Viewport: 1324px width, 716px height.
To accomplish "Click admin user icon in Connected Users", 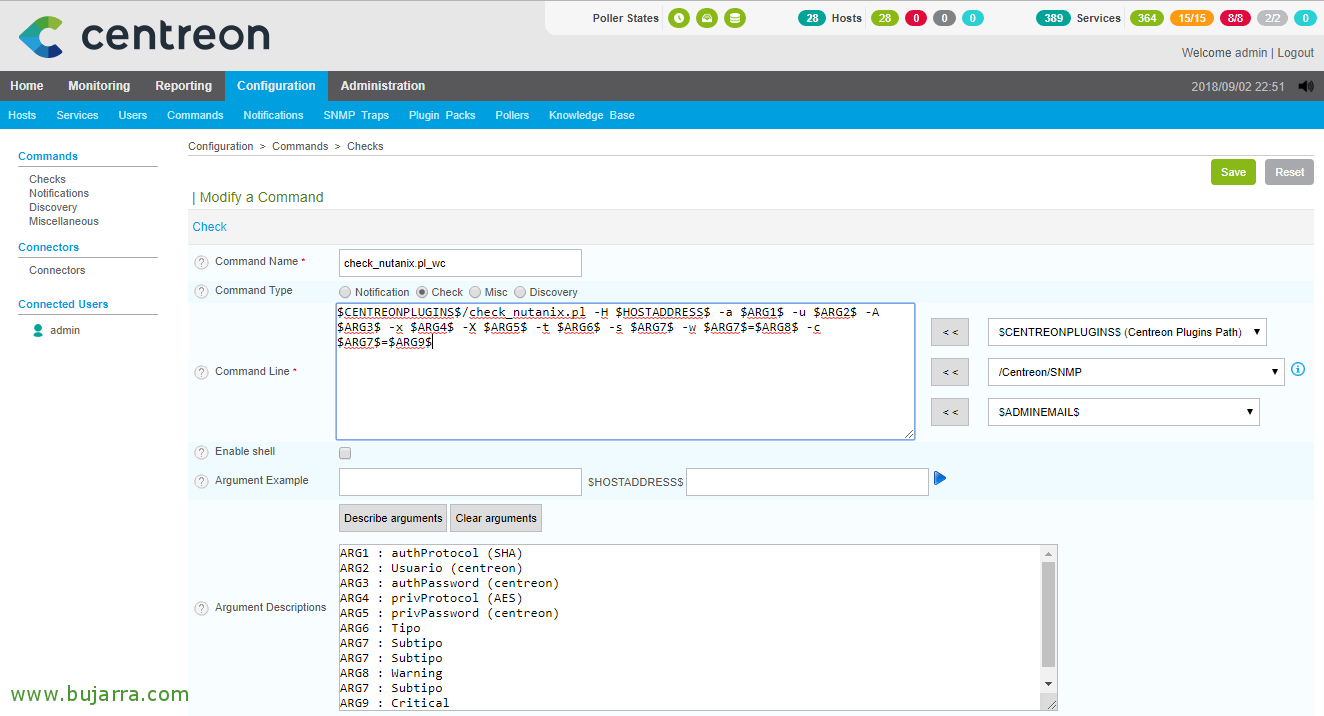I will (38, 330).
